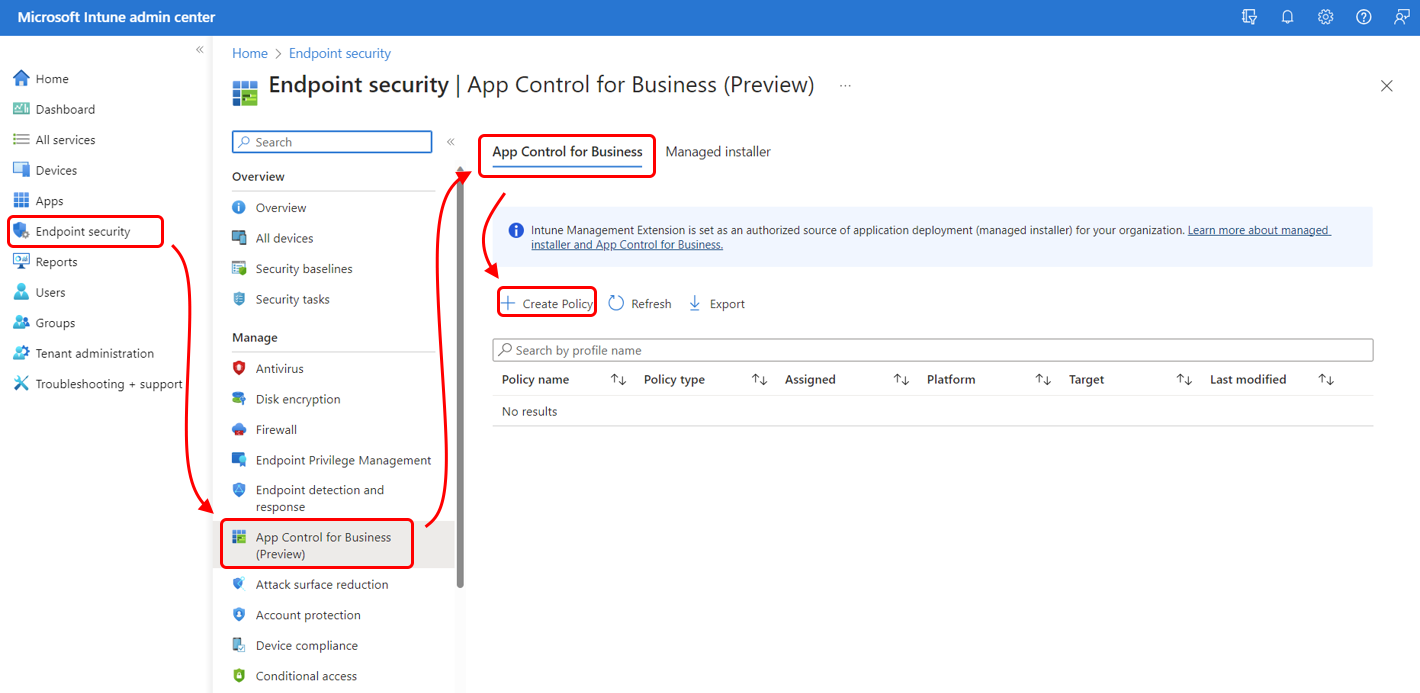This screenshot has width=1420, height=693.
Task: Collapse the main left navigation chevron
Action: pos(199,49)
